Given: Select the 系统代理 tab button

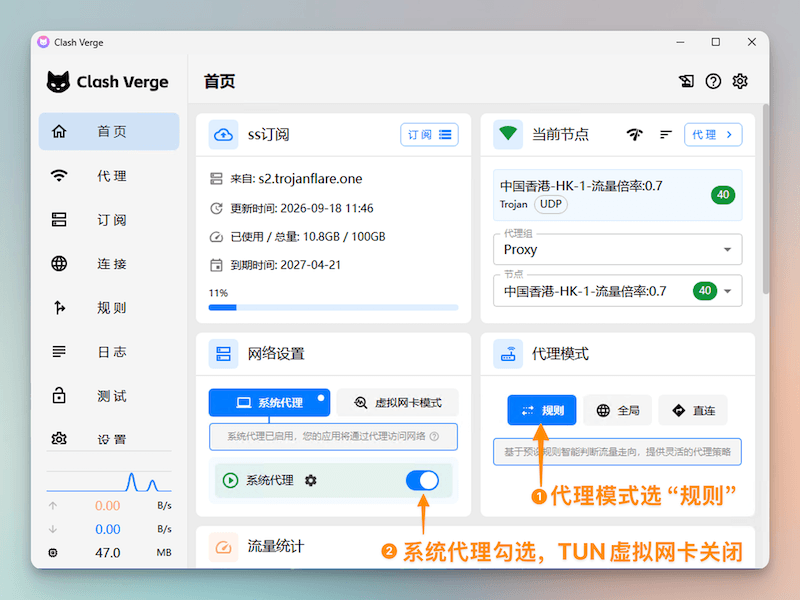Looking at the screenshot, I should 269,403.
